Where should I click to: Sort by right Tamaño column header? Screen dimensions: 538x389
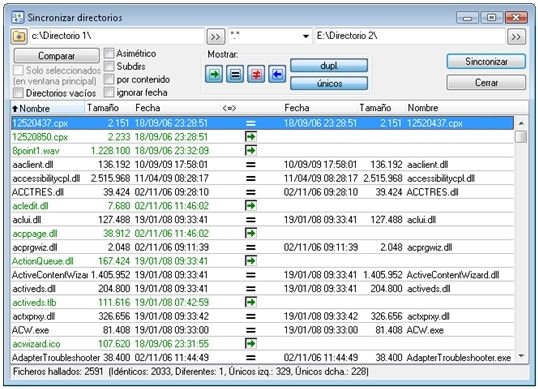click(x=381, y=108)
